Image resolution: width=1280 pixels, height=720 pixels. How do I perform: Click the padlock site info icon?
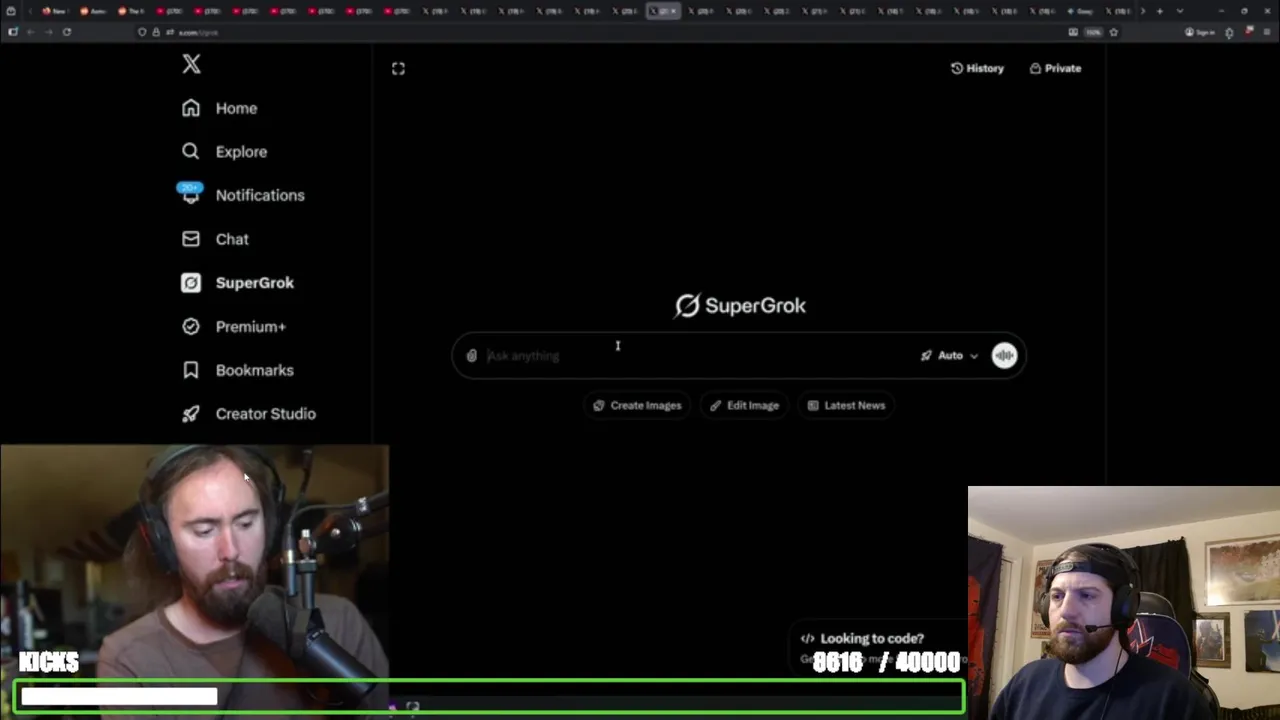[x=156, y=32]
